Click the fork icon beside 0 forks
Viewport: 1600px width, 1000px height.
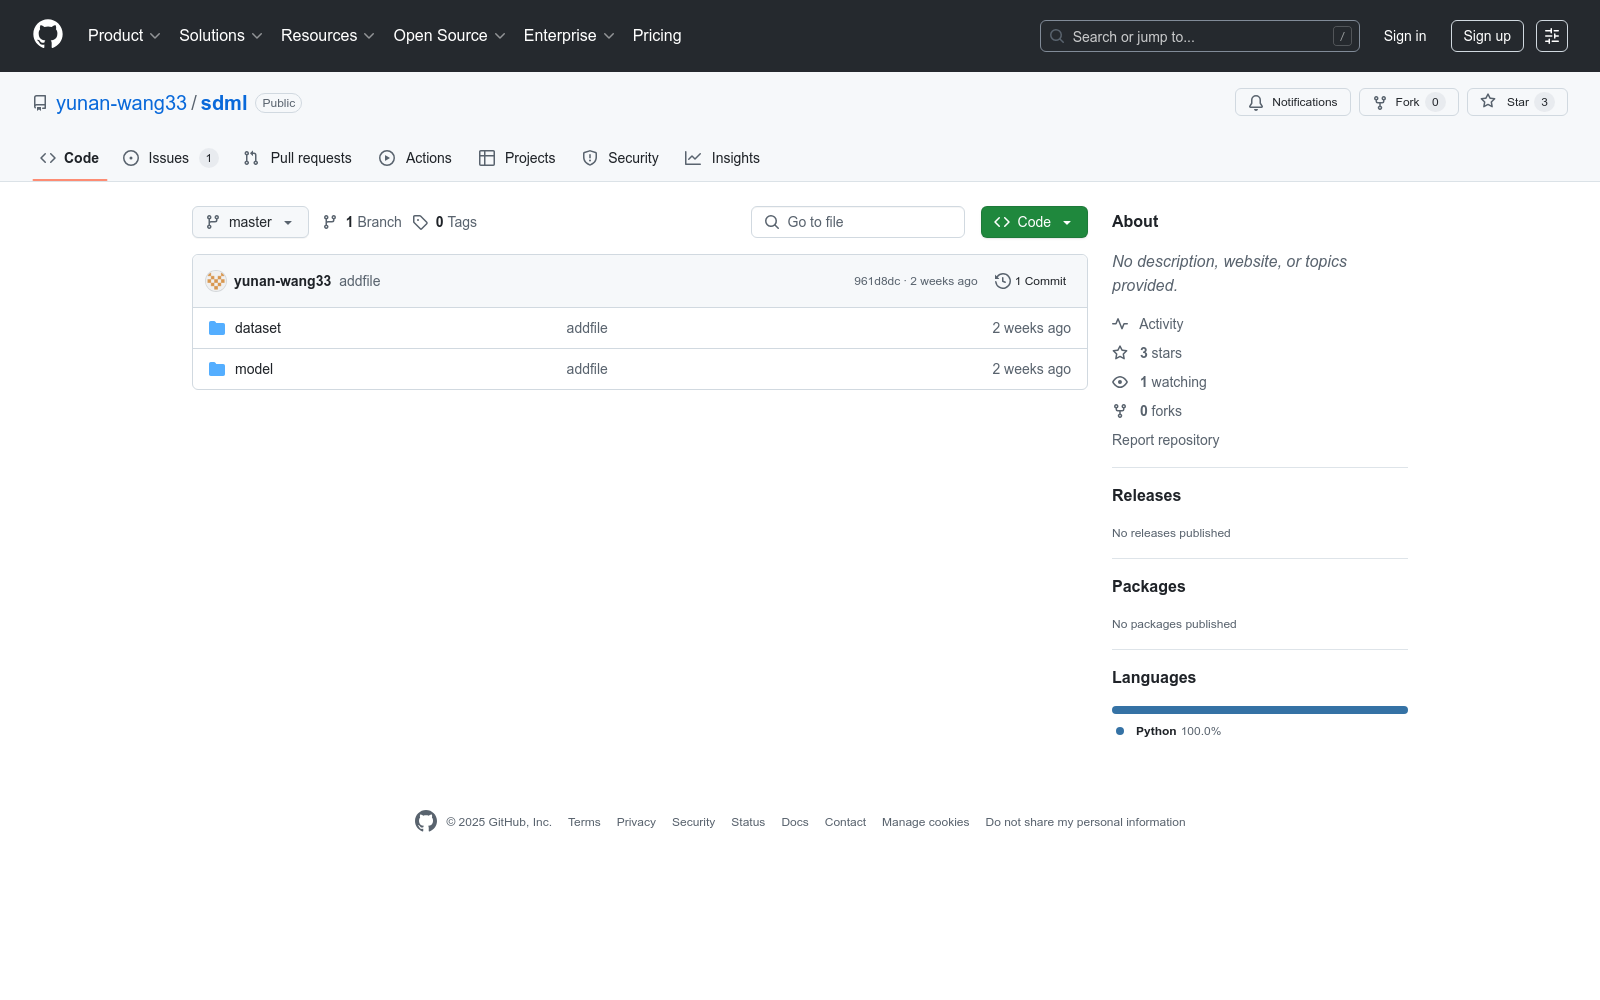[1120, 411]
